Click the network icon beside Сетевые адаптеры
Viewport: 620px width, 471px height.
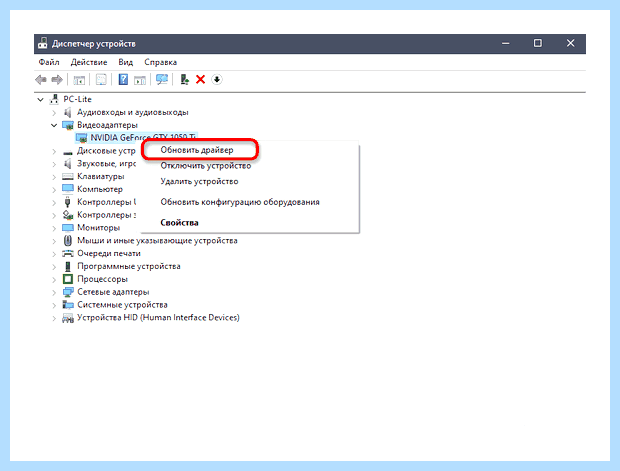68,292
